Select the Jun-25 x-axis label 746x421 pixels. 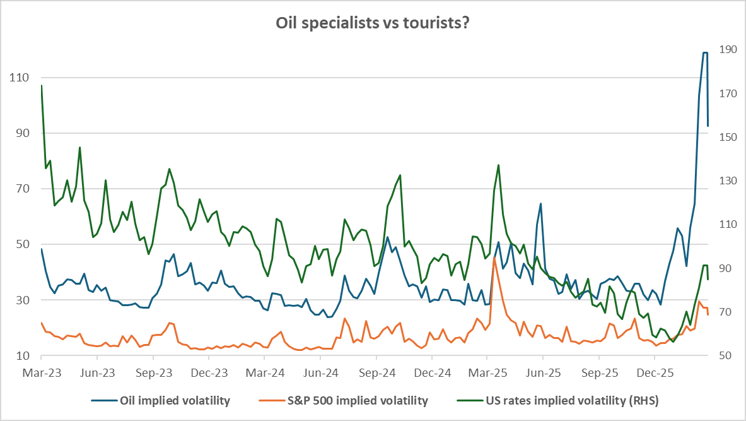click(x=541, y=371)
